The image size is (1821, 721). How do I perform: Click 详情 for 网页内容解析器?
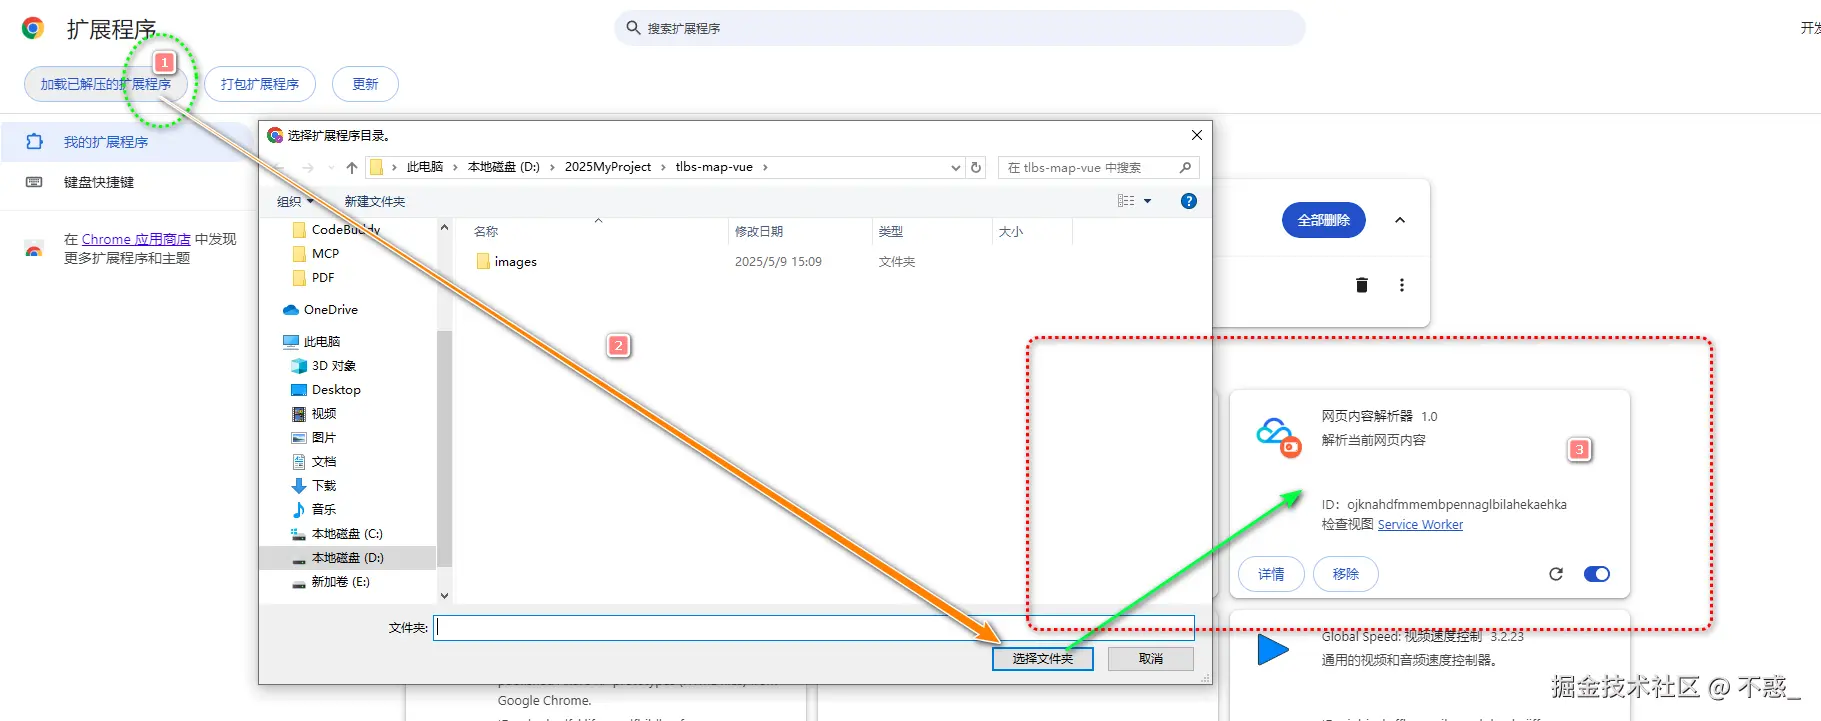coord(1271,574)
